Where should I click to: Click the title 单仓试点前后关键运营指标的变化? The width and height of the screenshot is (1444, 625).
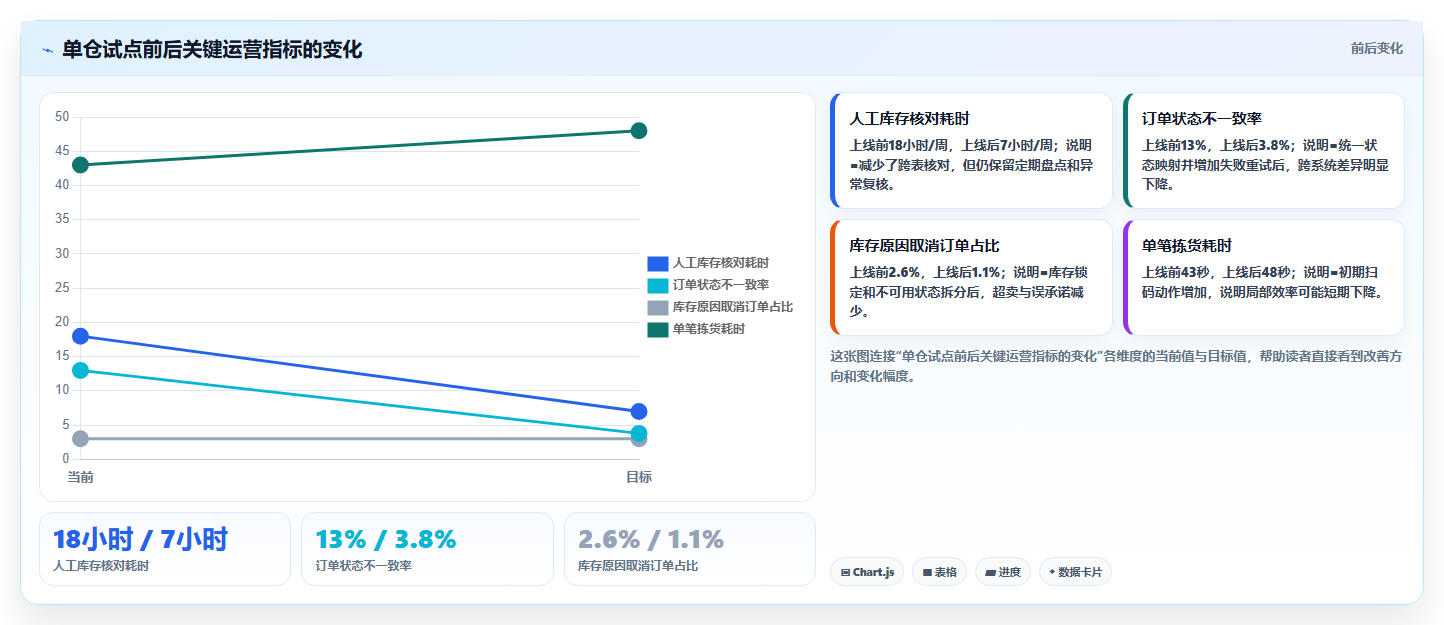[212, 50]
